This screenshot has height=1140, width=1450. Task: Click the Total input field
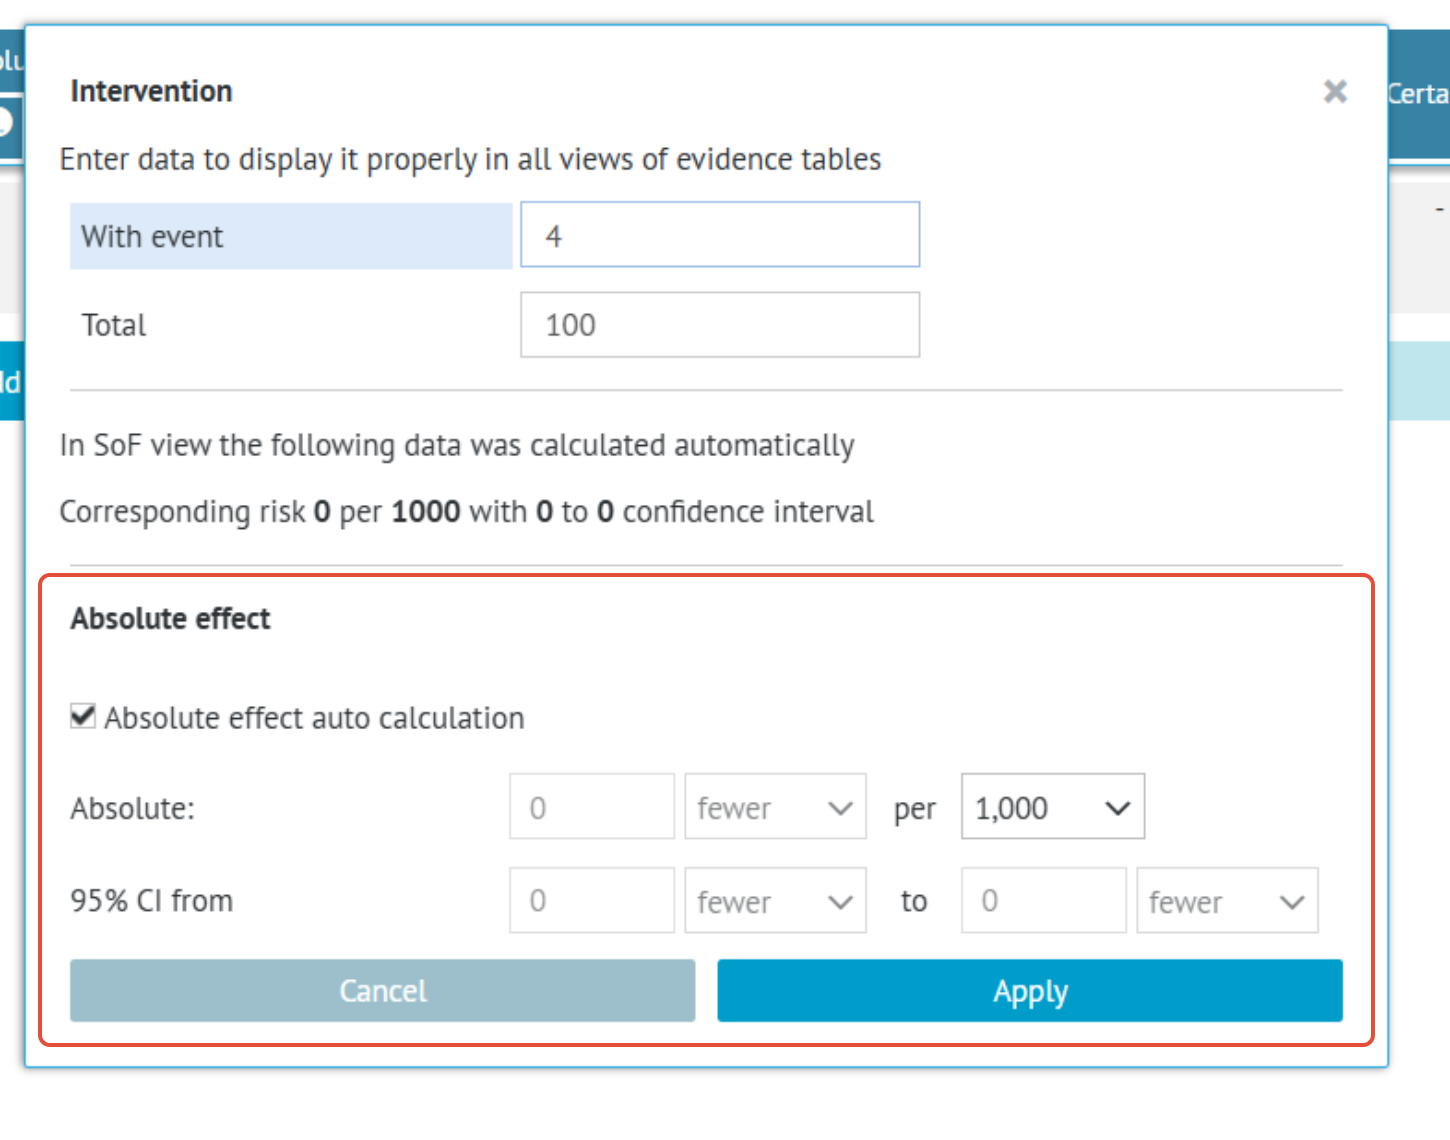click(x=719, y=325)
